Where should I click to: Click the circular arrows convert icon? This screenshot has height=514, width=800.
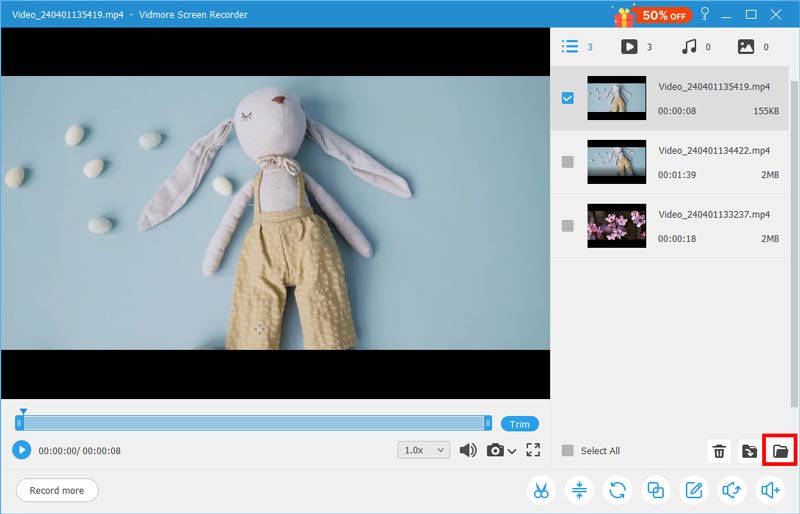618,490
